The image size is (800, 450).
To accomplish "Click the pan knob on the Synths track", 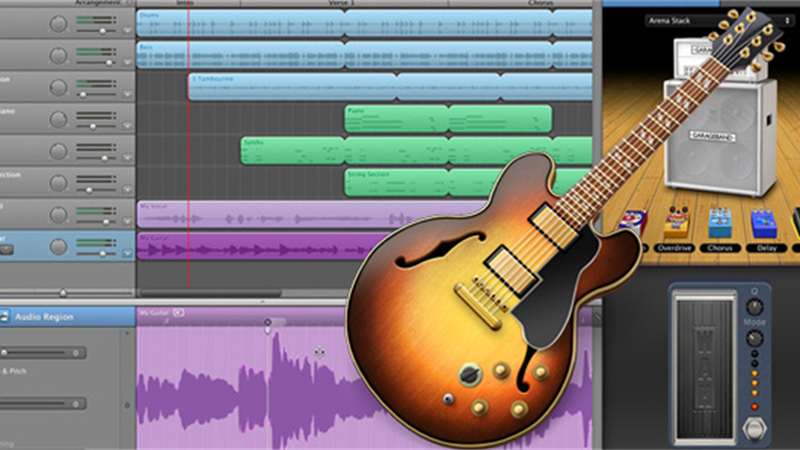I will pyautogui.click(x=58, y=151).
